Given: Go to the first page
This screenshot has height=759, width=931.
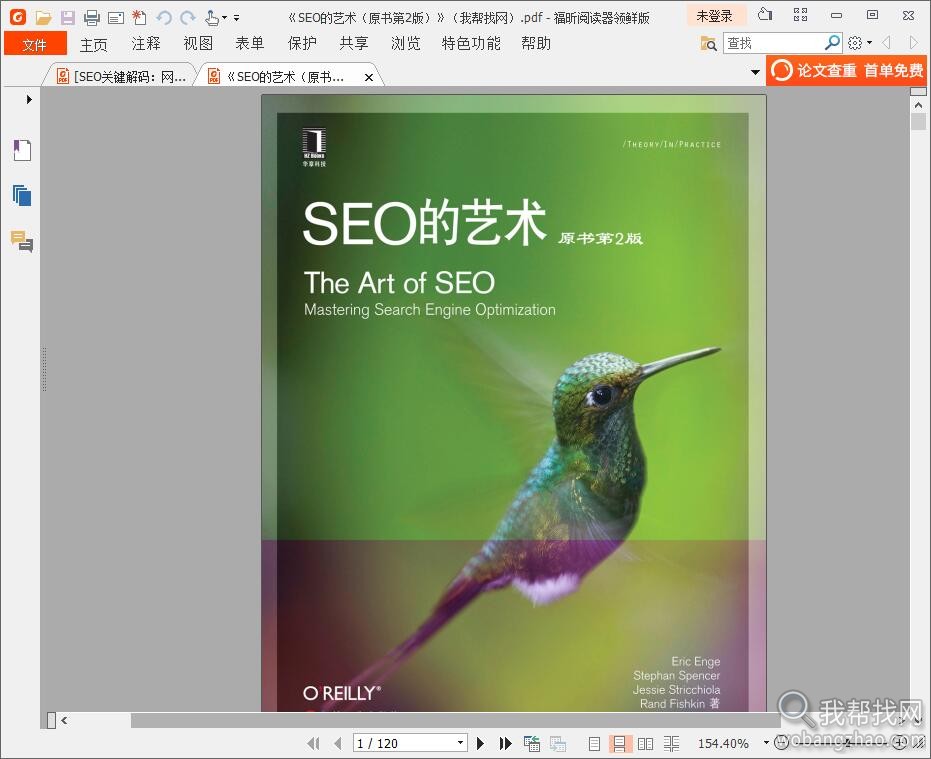Looking at the screenshot, I should 313,744.
